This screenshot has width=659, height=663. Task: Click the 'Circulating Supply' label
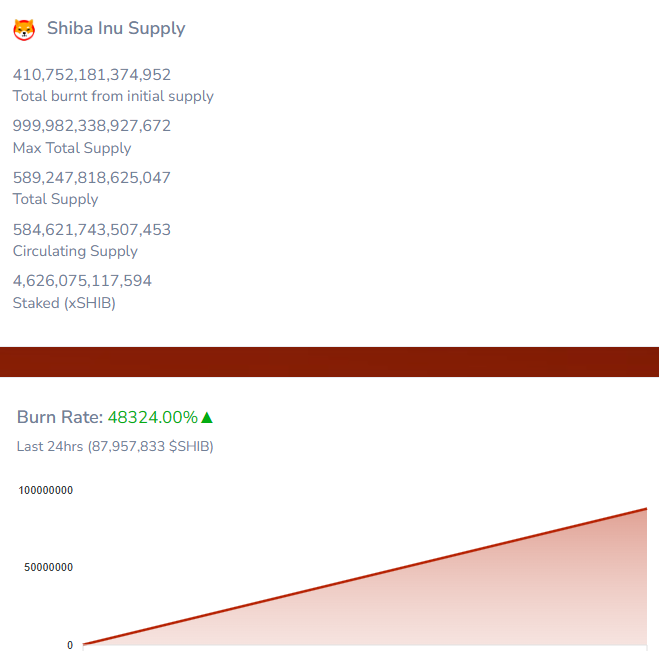(75, 252)
